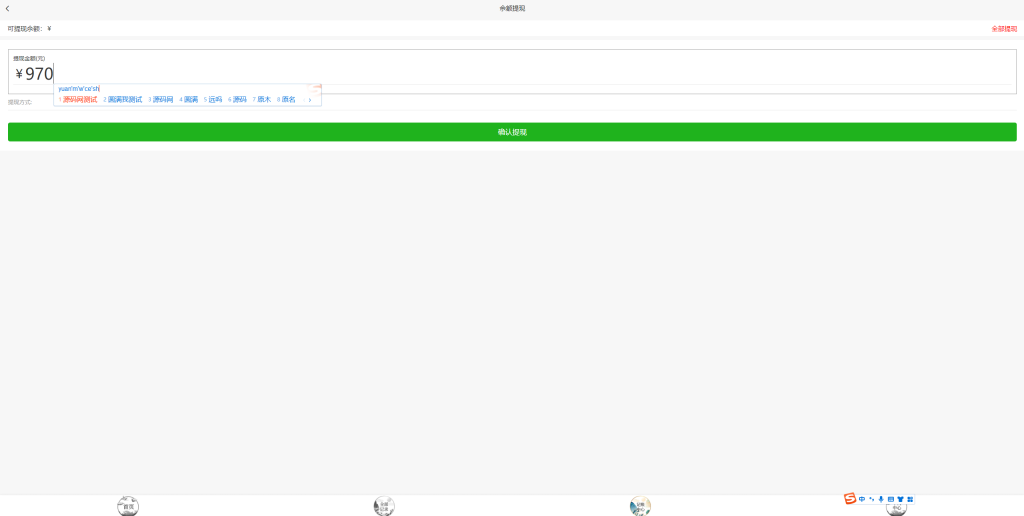
Task: Pick the 源码网 candidate word
Action: 162,100
